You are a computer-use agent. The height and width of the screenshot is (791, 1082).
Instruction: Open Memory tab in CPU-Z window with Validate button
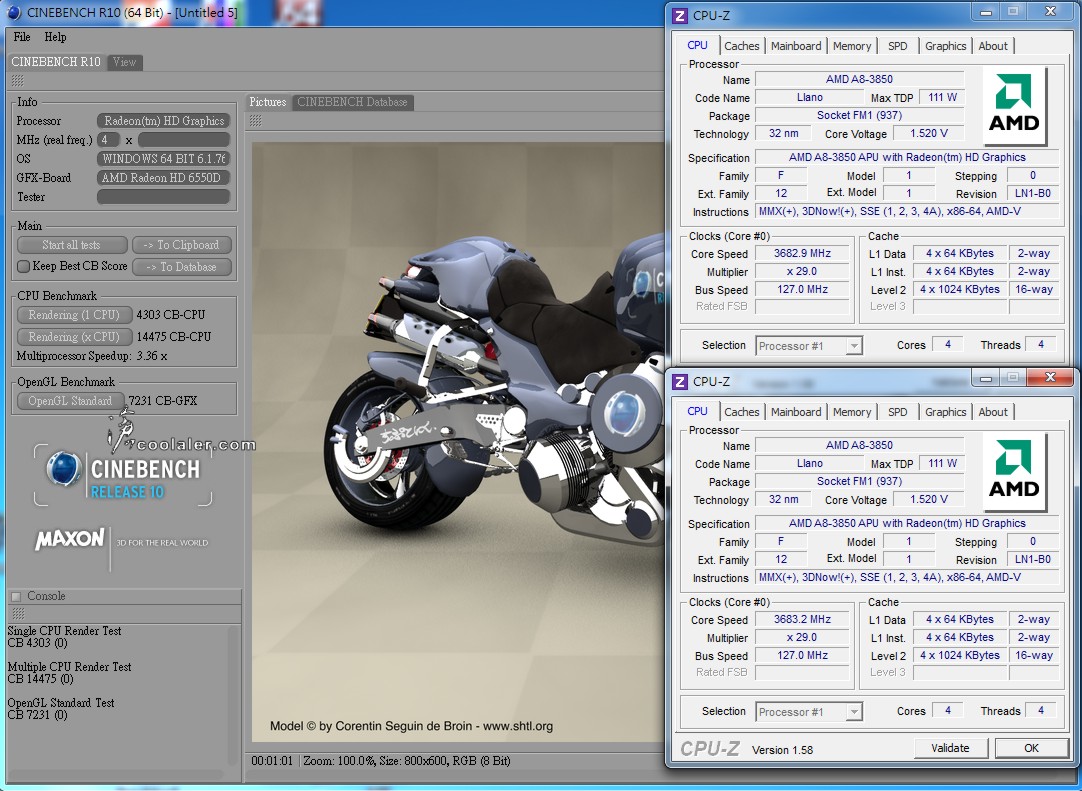click(x=852, y=412)
